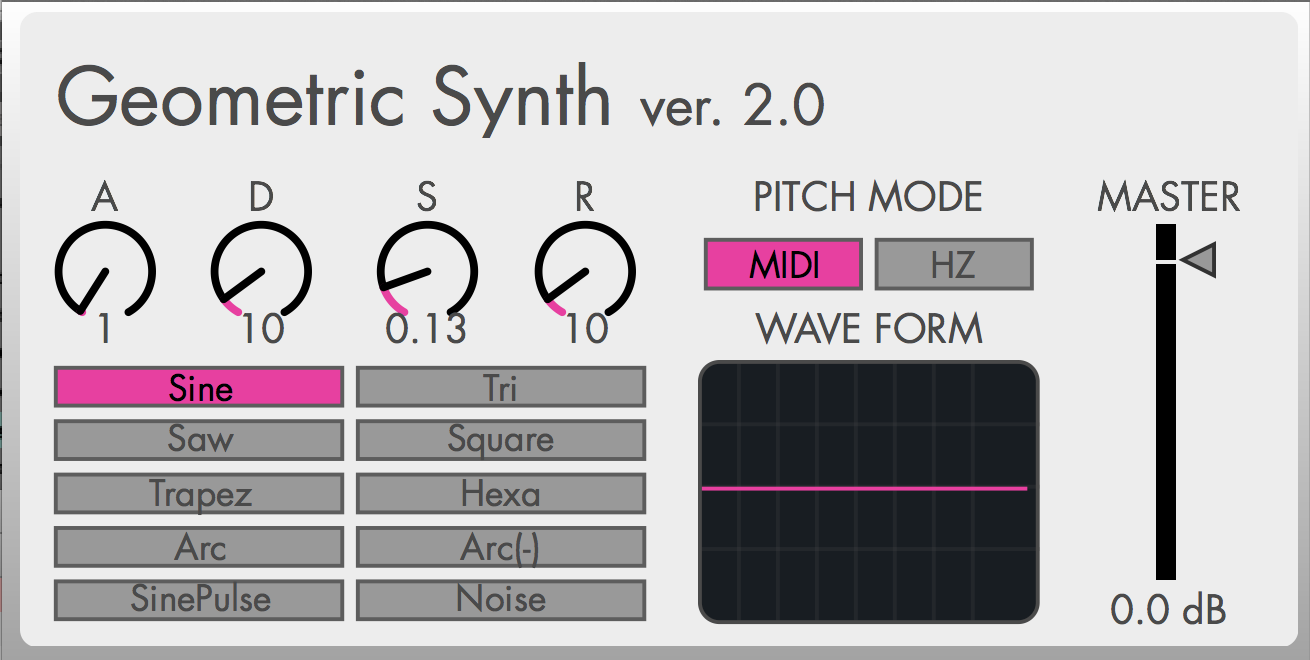Choose the Square waveform
This screenshot has height=660, width=1310.
[501, 440]
